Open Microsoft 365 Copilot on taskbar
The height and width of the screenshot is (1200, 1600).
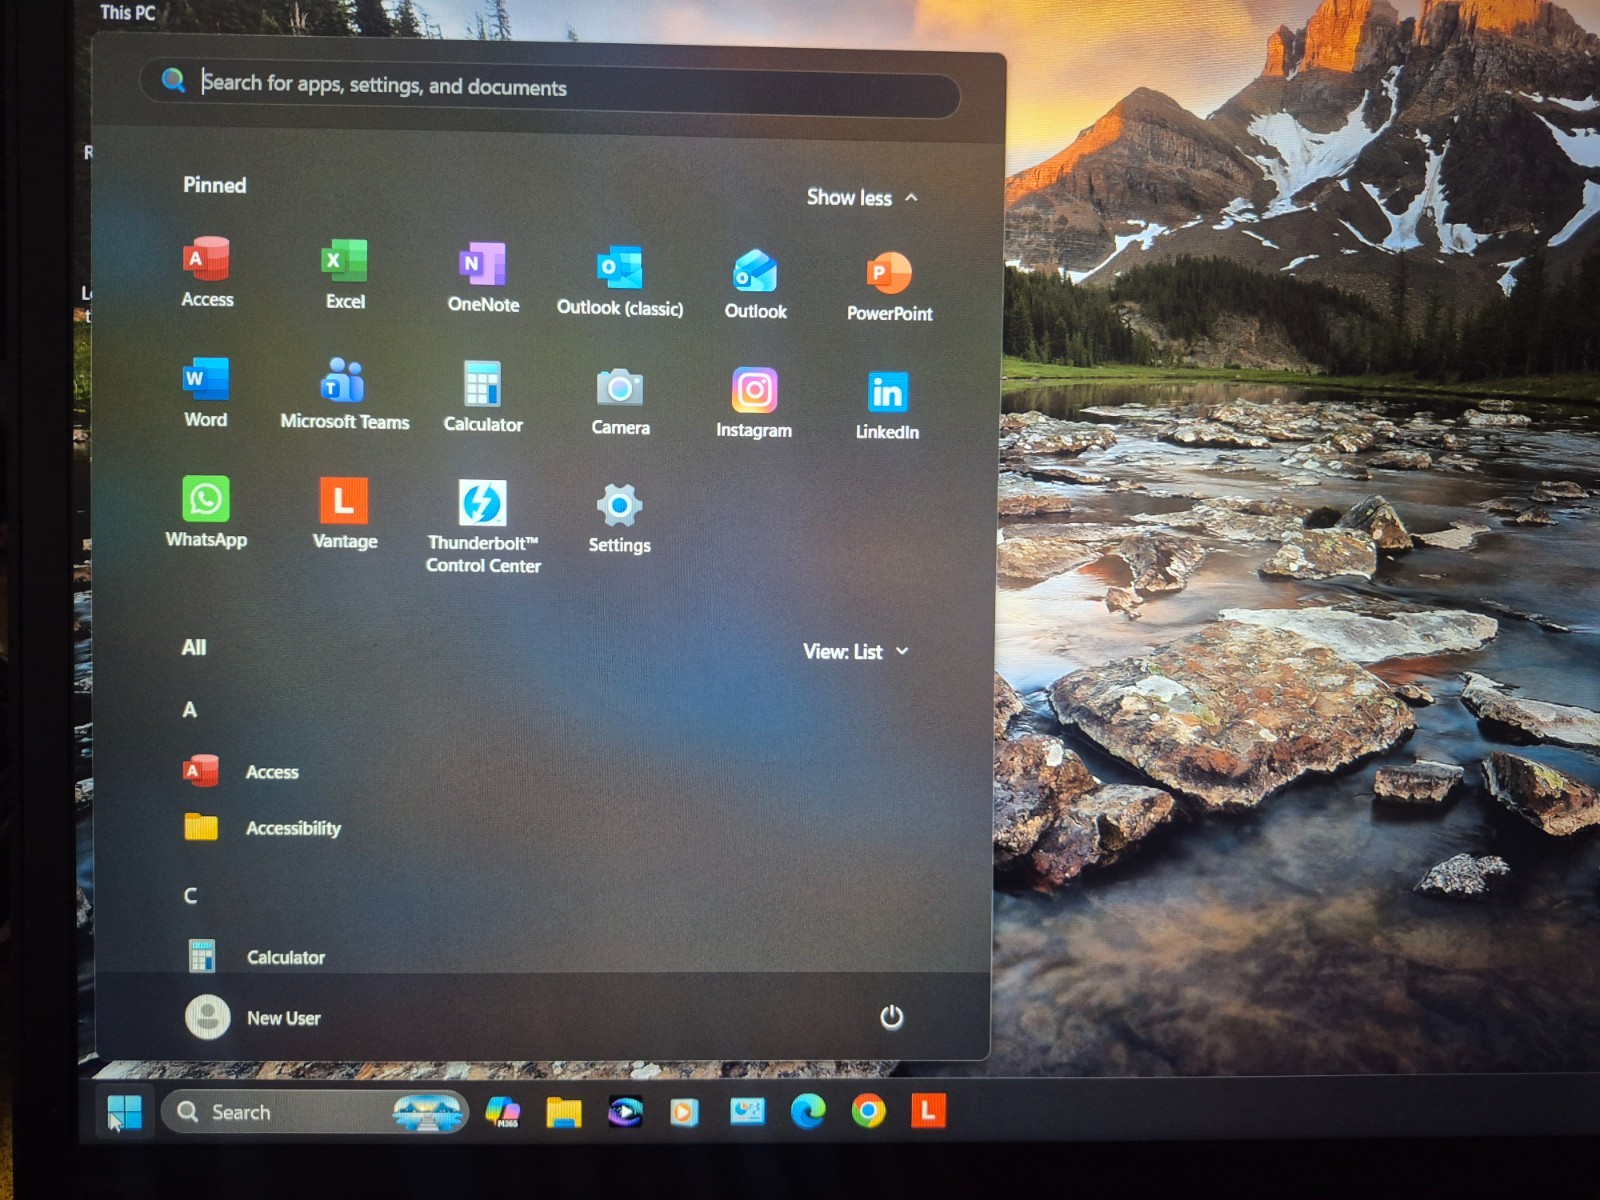pos(502,1112)
